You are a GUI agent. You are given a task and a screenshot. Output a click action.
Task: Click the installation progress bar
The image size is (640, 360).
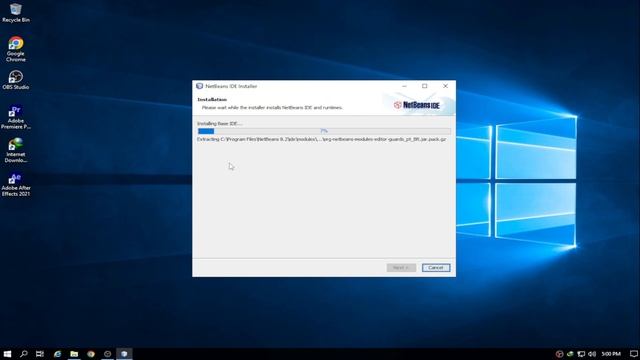pos(324,131)
